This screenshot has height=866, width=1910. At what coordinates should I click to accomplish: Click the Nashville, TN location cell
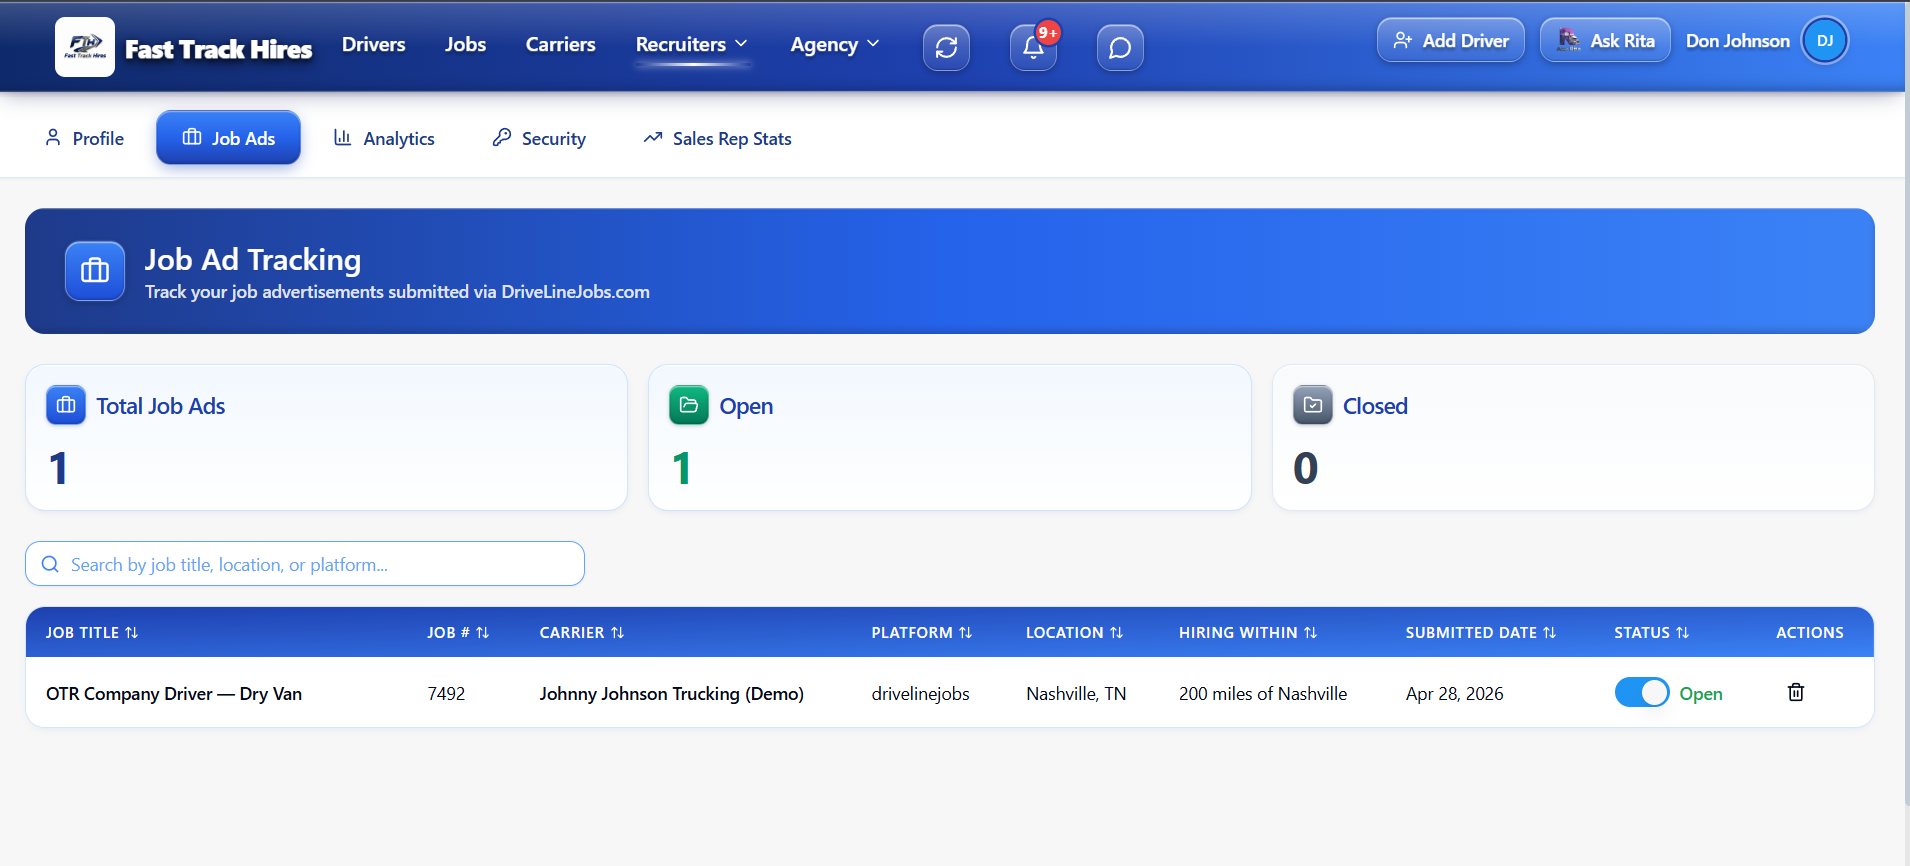click(1076, 693)
